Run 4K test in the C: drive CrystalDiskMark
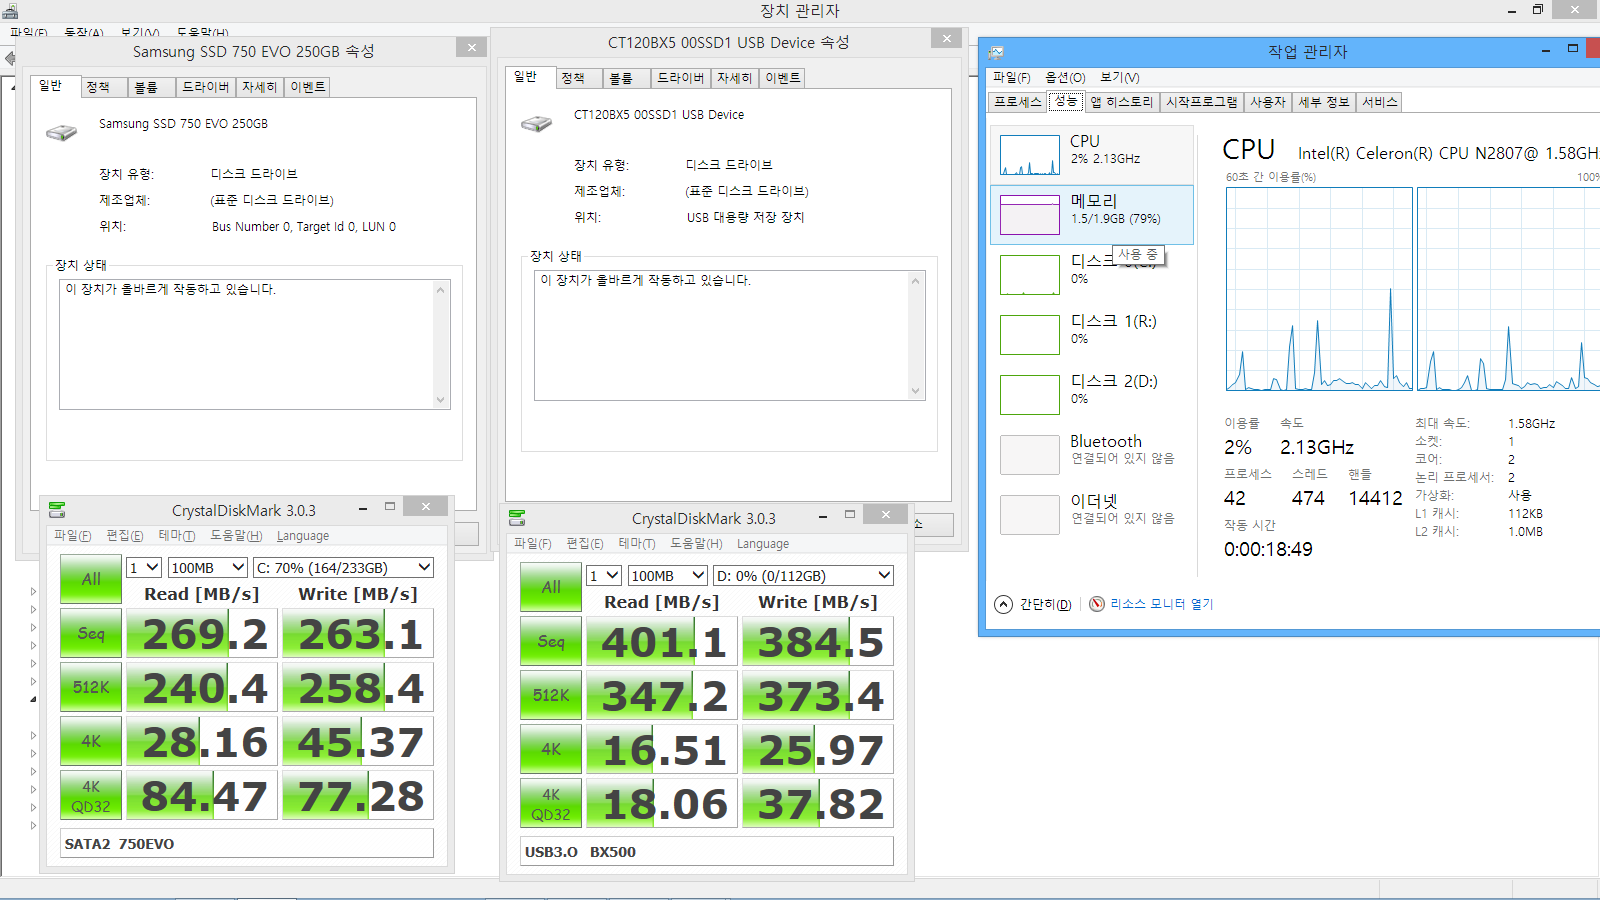The height and width of the screenshot is (900, 1600). pos(91,741)
